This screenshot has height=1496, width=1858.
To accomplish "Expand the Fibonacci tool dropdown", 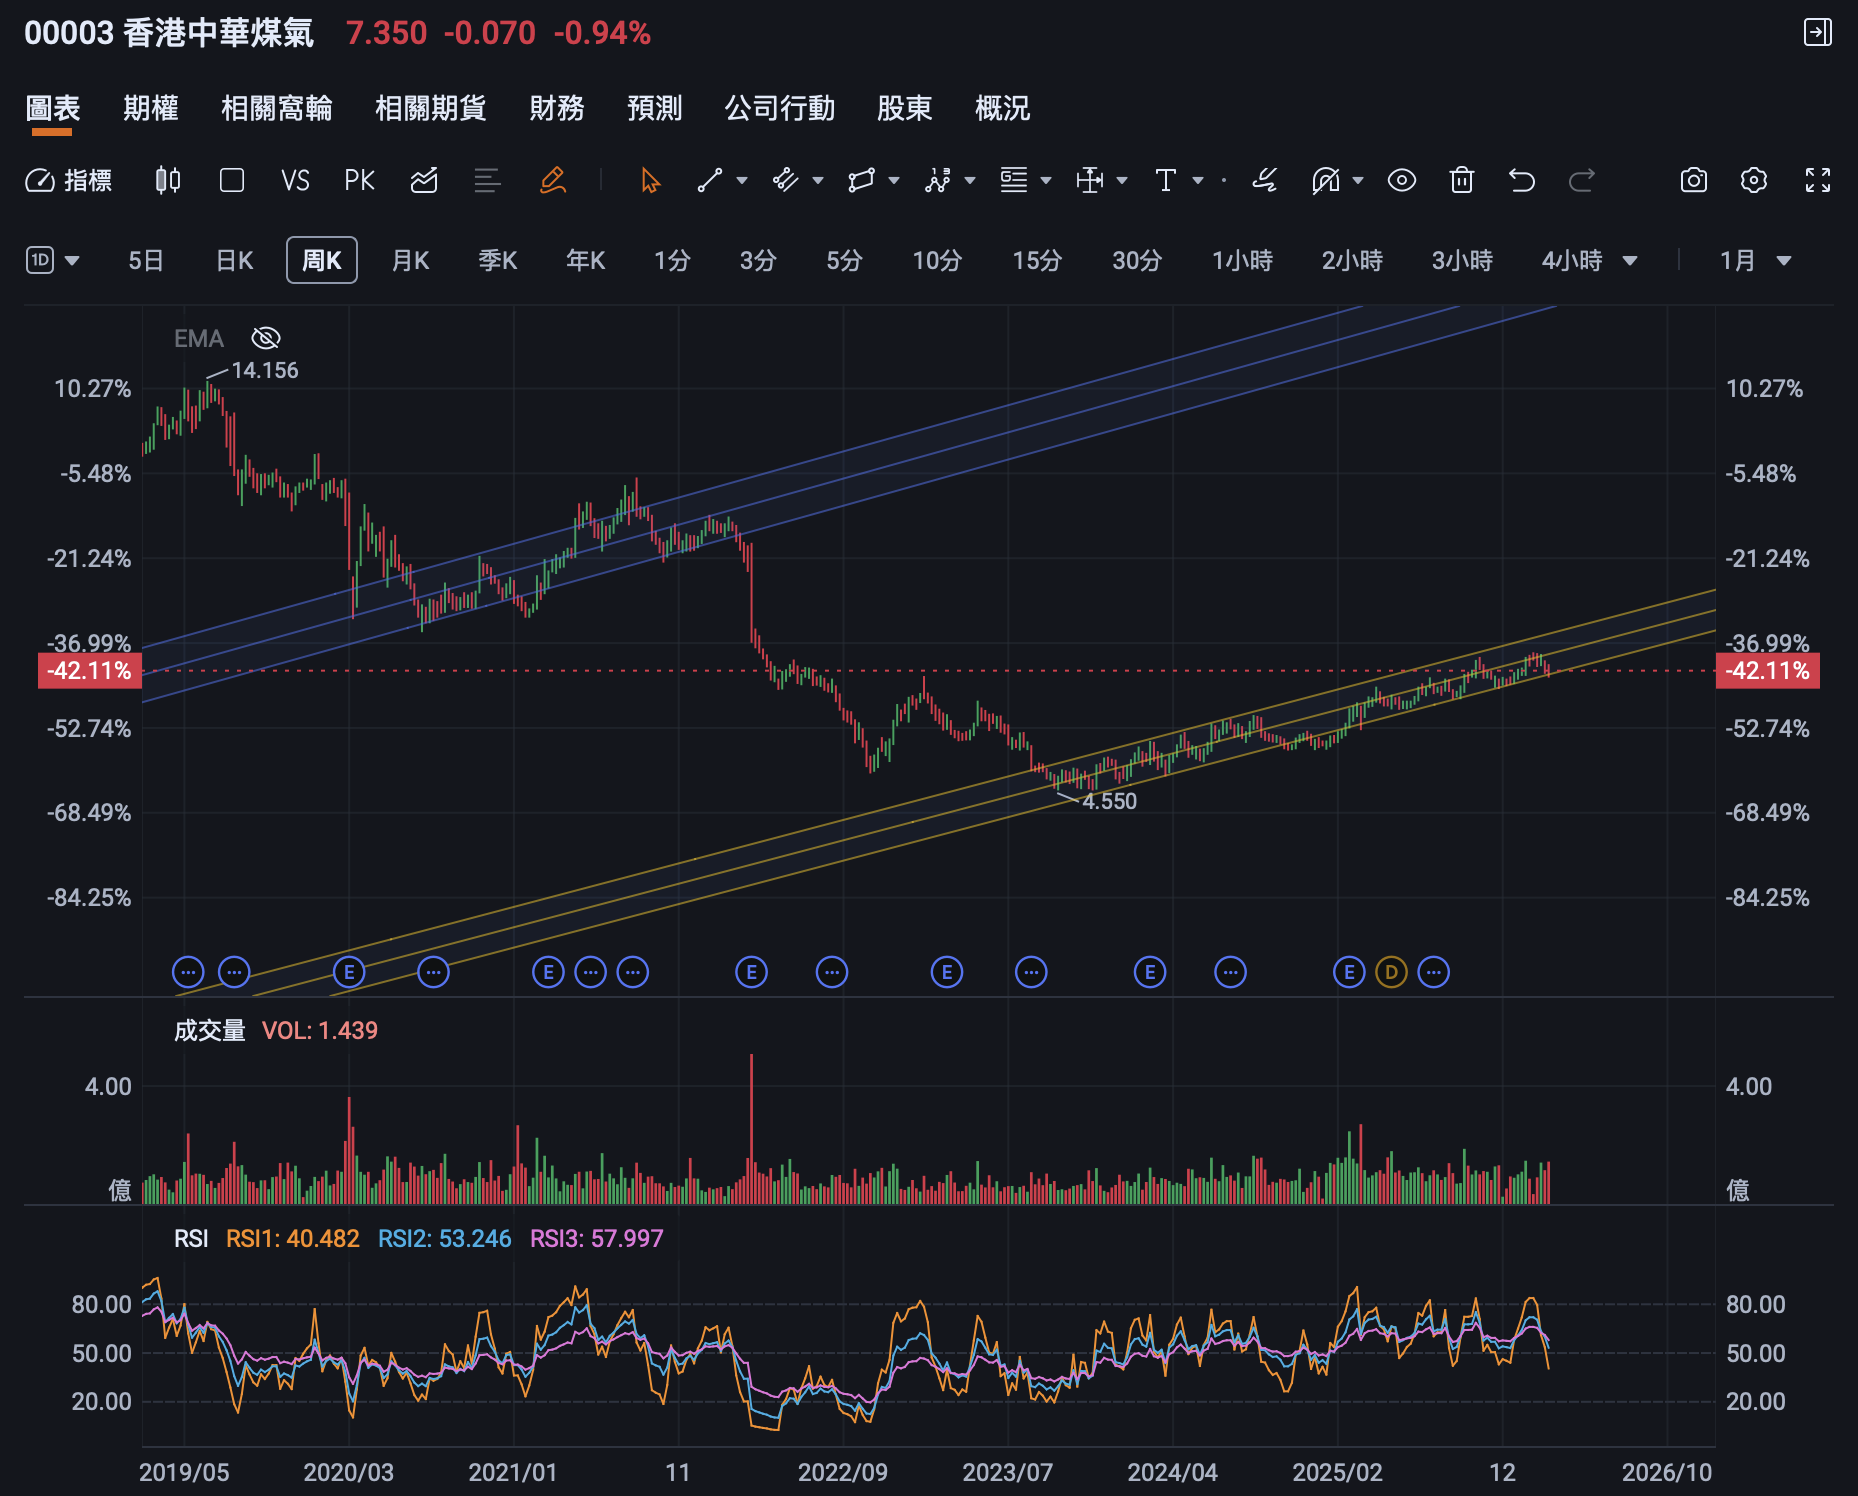I will click(1046, 180).
